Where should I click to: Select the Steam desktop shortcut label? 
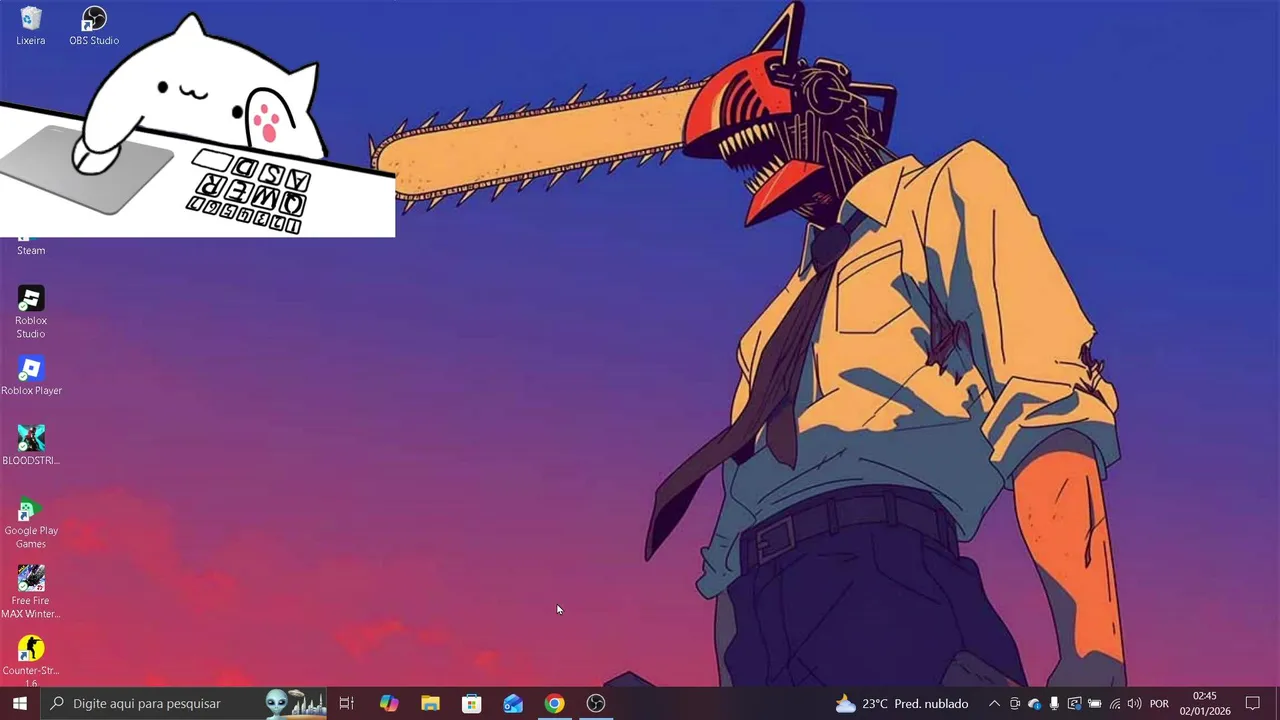point(31,251)
